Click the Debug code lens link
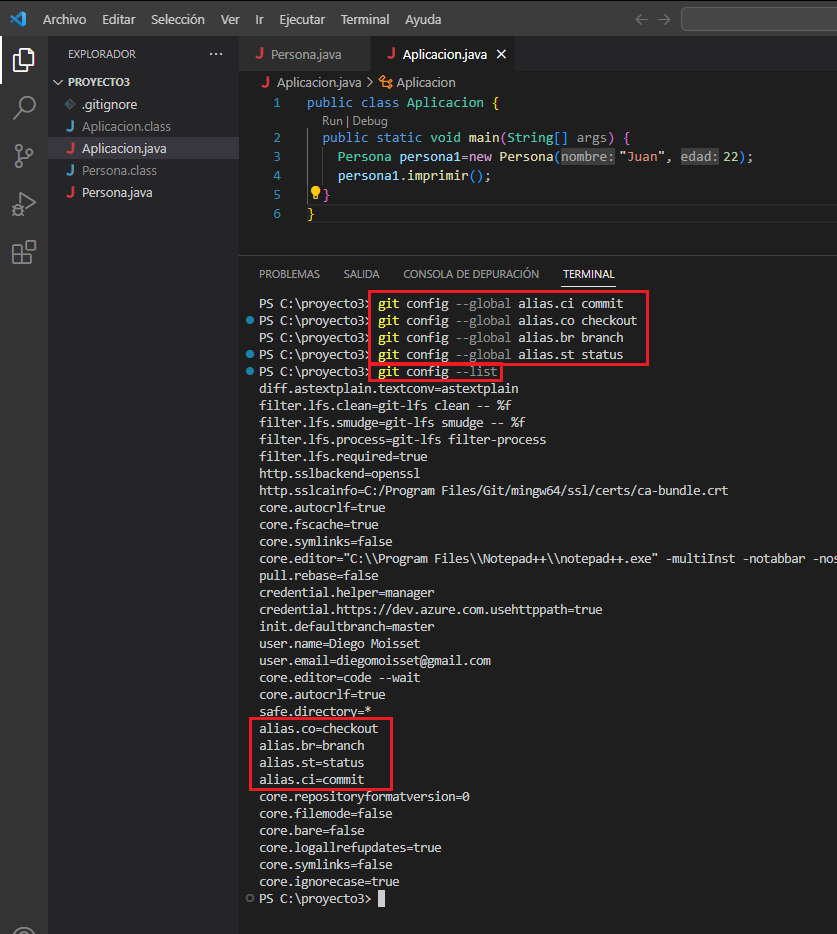This screenshot has width=837, height=934. coord(370,121)
